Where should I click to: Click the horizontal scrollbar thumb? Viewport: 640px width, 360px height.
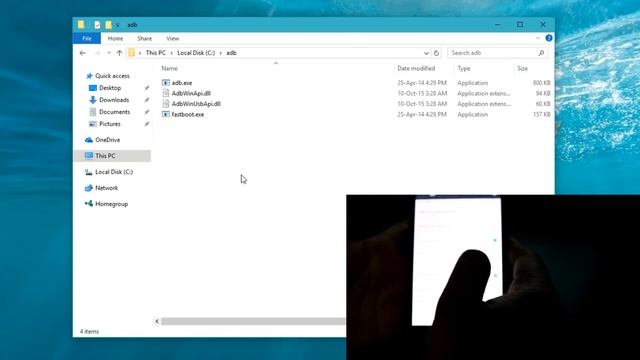tap(253, 322)
